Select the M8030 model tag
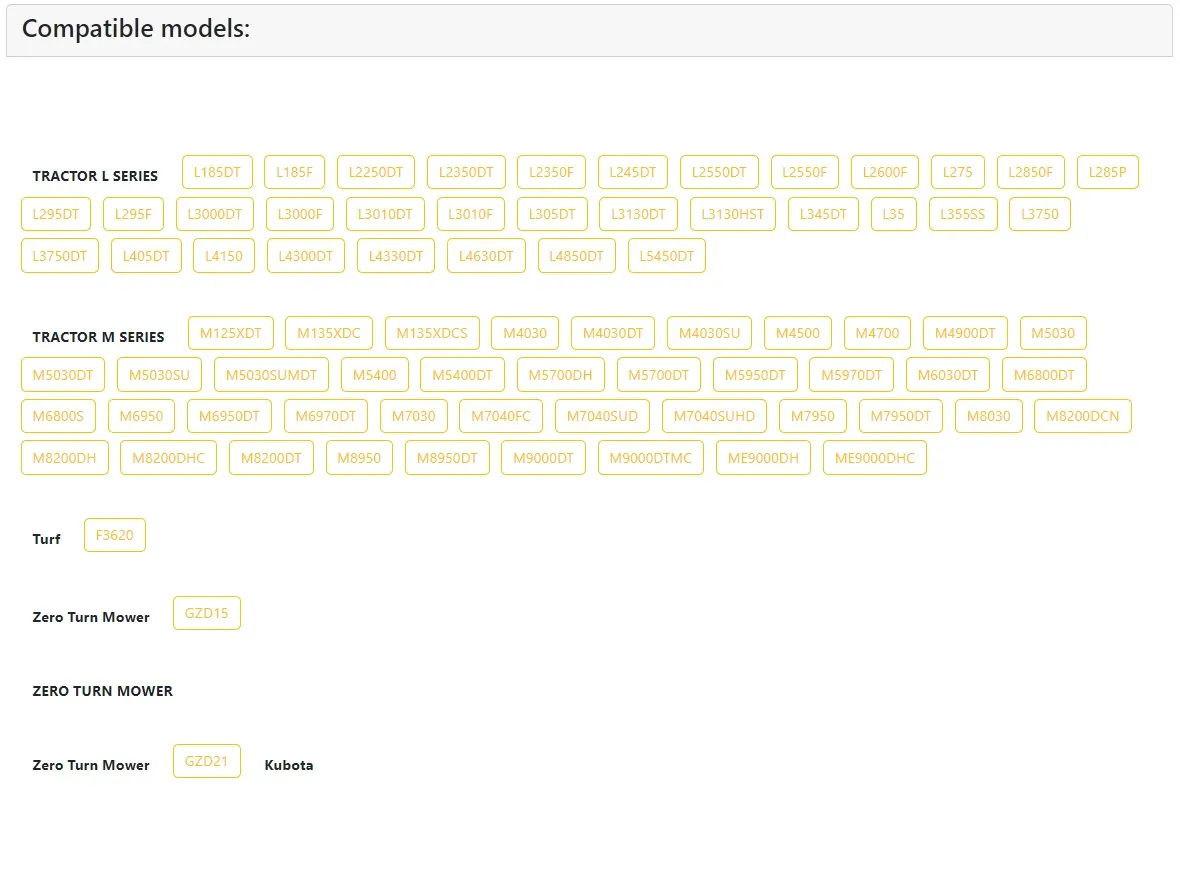This screenshot has height=870, width=1180. tap(988, 416)
